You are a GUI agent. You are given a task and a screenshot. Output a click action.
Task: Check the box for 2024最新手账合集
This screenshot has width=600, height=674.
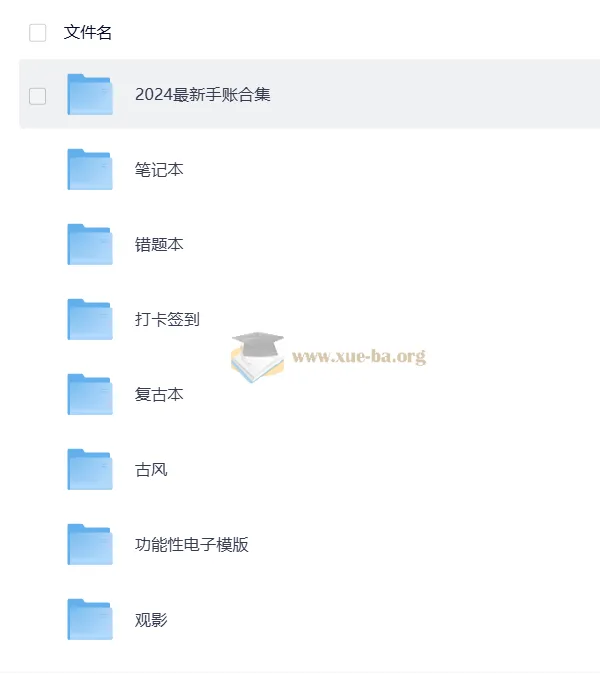point(37,96)
